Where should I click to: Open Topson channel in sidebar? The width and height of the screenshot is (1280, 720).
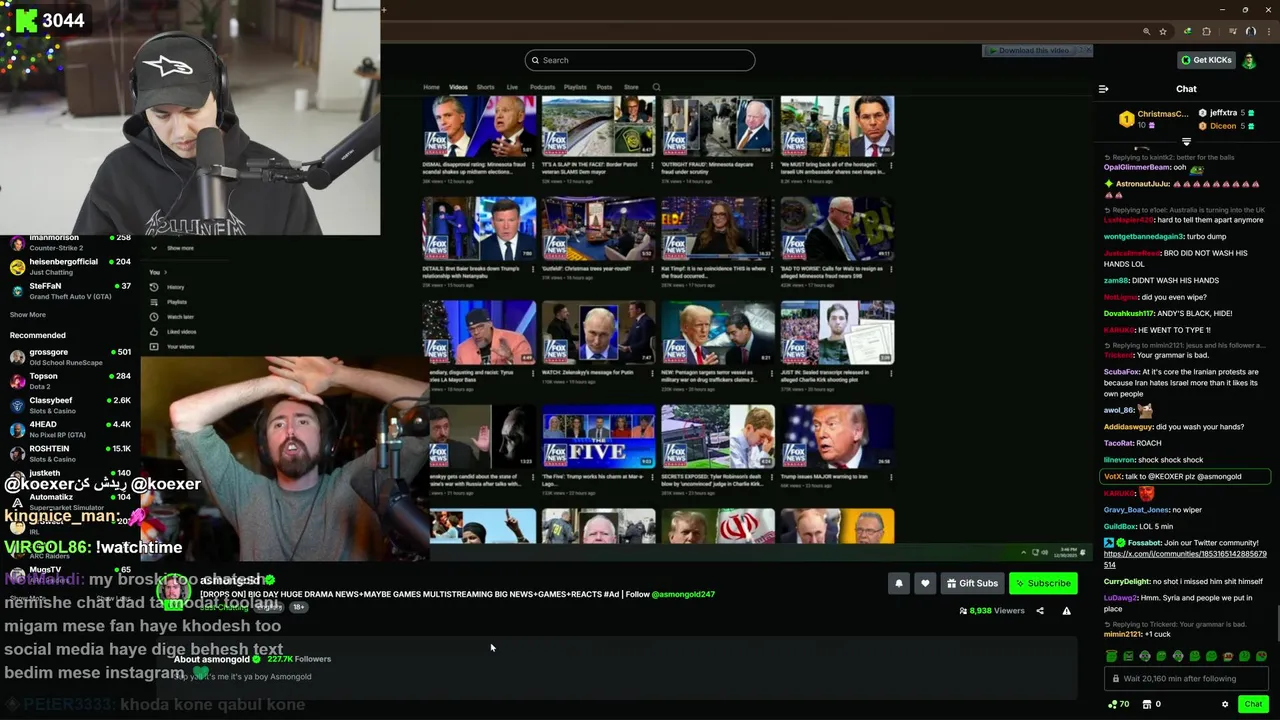click(70, 381)
